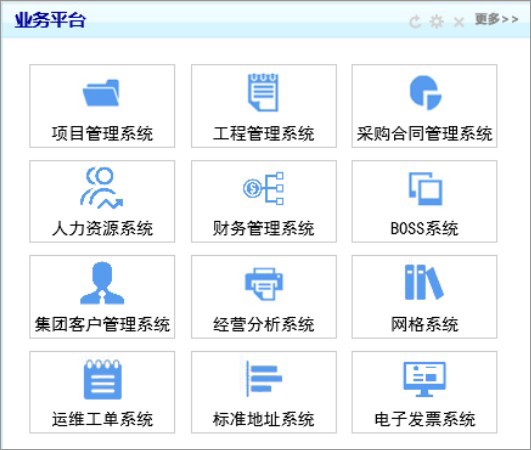Open panel settings gear icon
This screenshot has height=450, width=531.
click(437, 22)
